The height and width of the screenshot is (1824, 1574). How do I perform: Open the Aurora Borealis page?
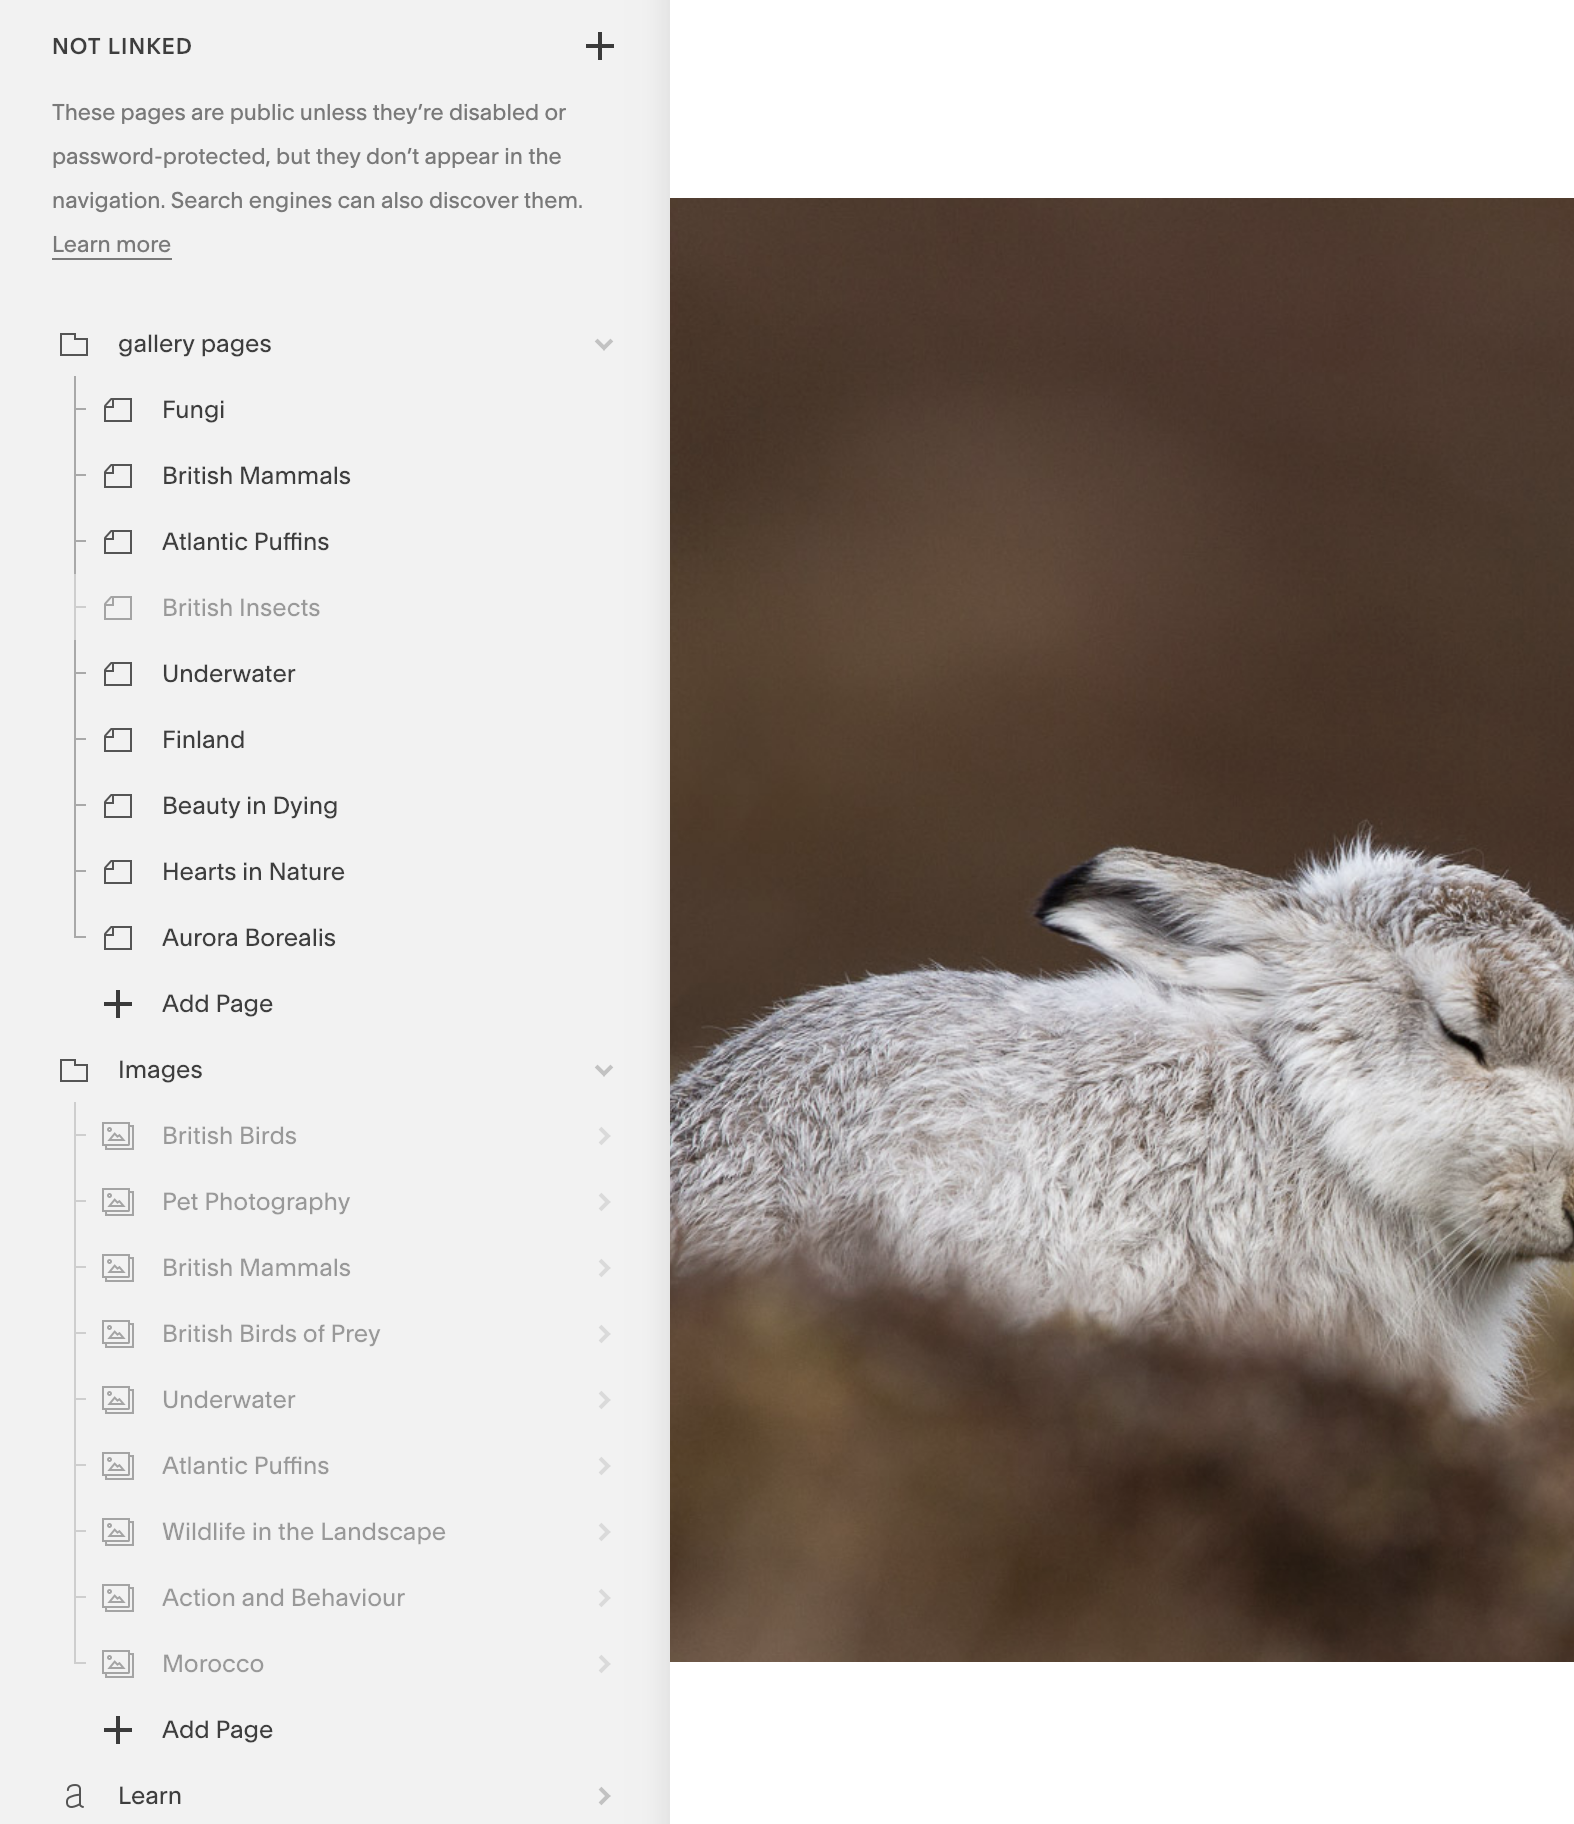(249, 938)
